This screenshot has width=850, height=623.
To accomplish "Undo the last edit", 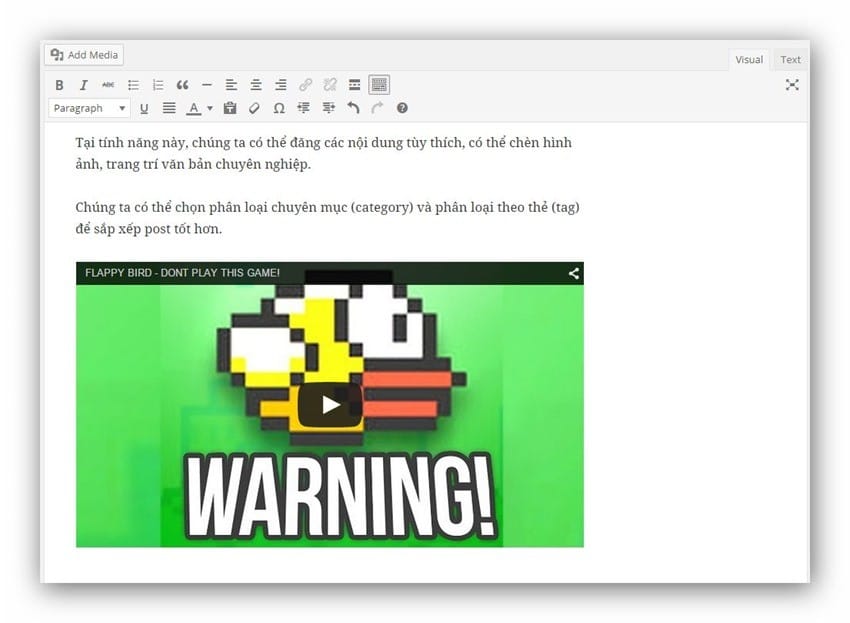I will click(353, 108).
